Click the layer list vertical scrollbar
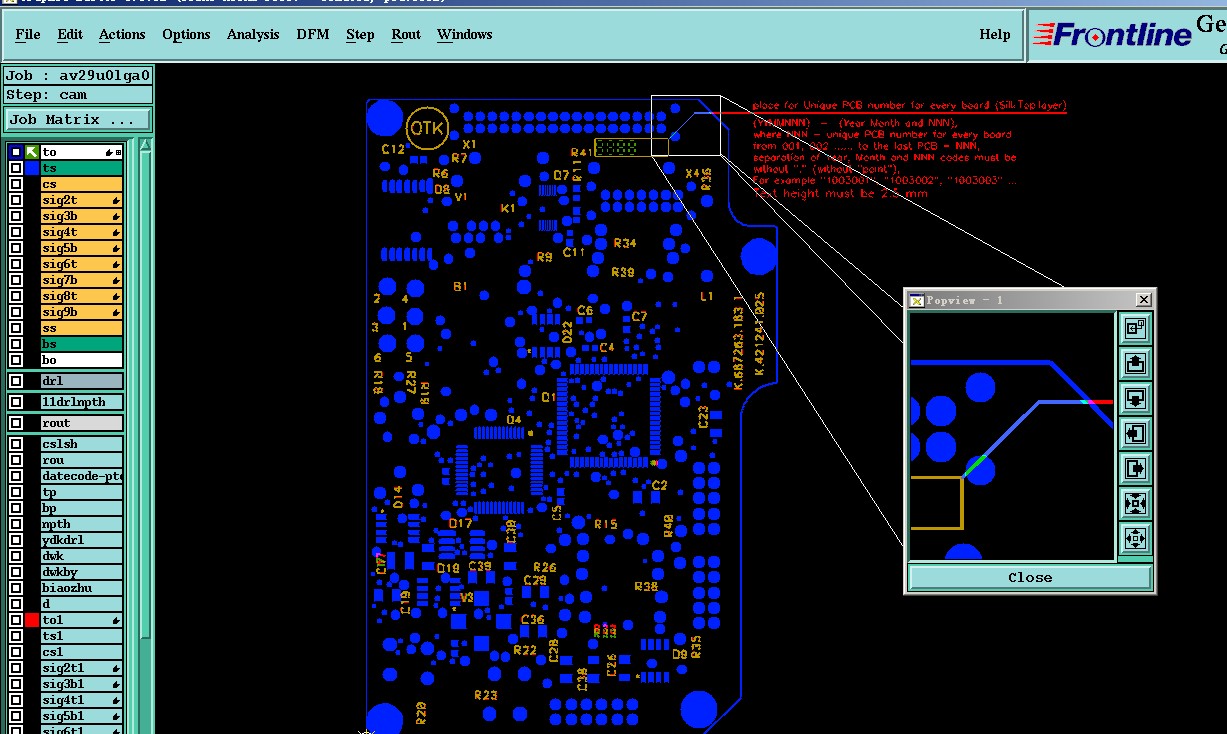 [146, 390]
